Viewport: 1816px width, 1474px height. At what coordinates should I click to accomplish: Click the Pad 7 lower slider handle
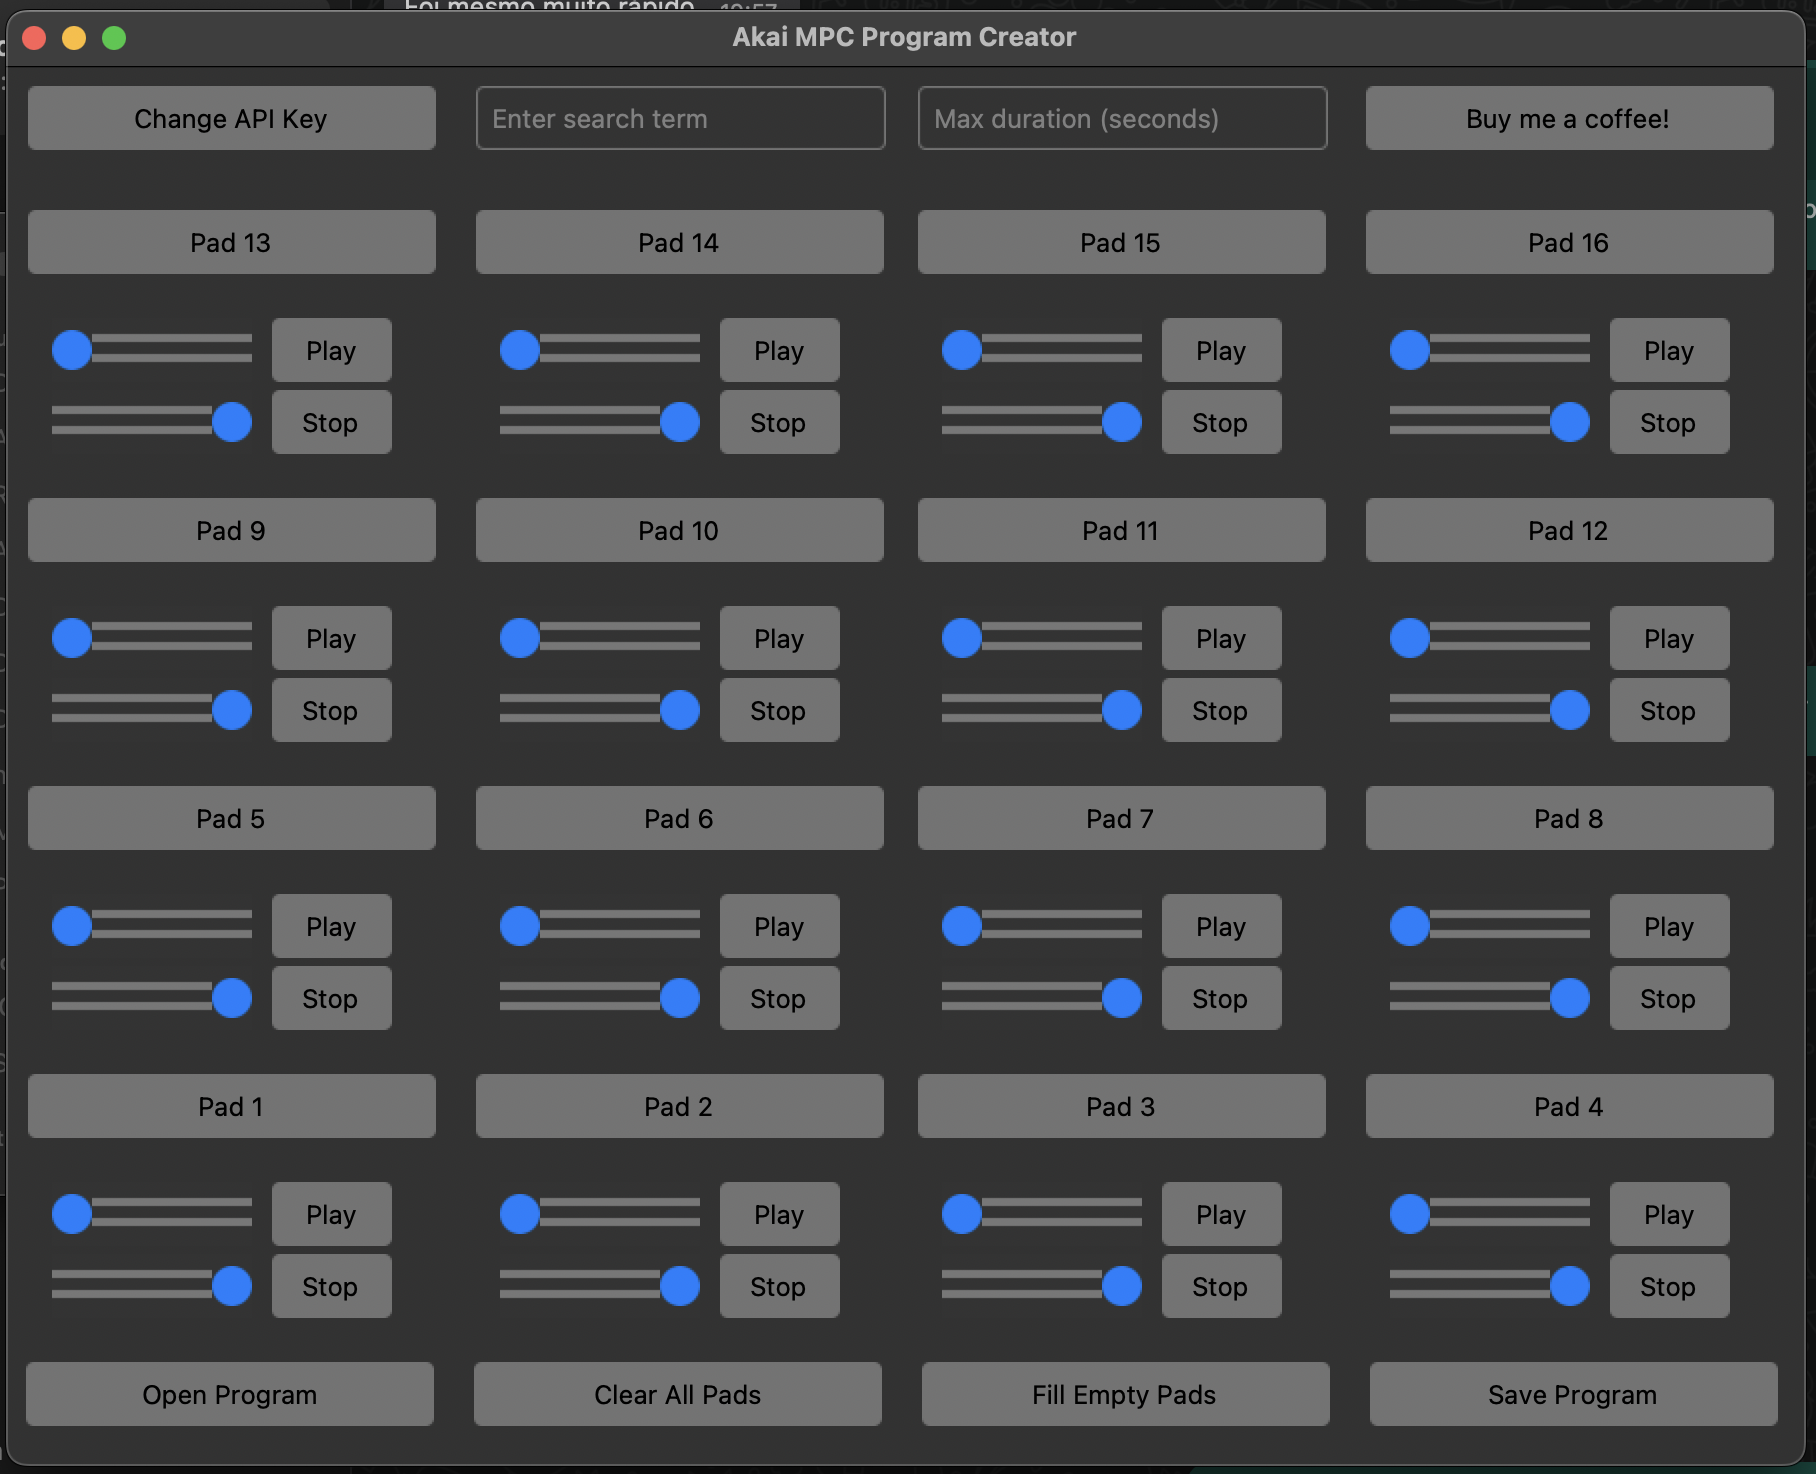point(1122,998)
